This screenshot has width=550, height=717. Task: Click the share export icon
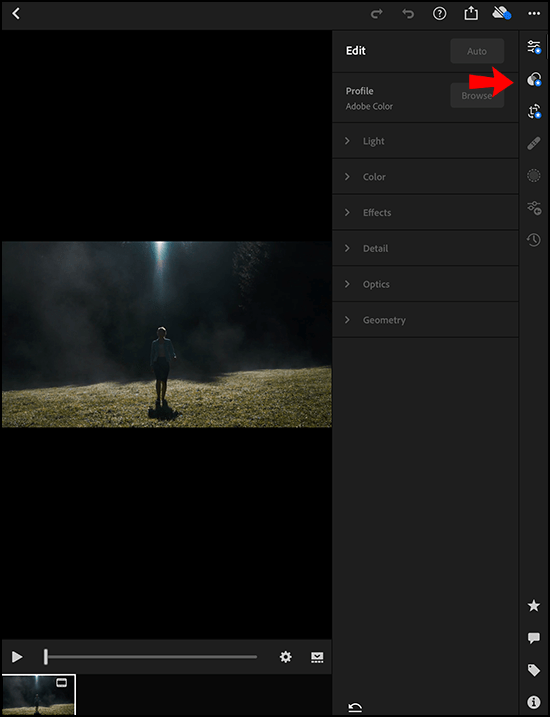point(471,14)
